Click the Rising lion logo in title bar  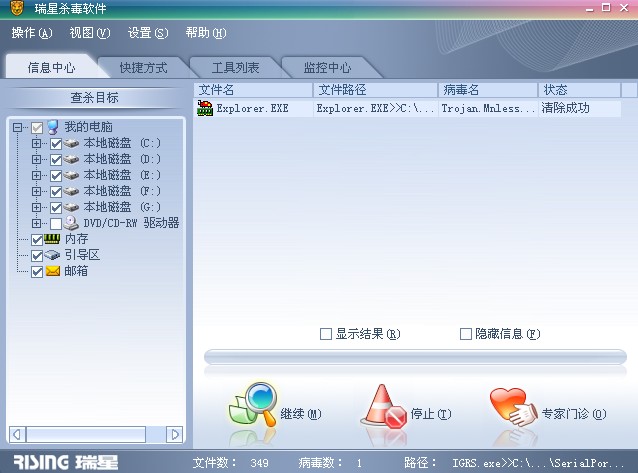click(17, 8)
